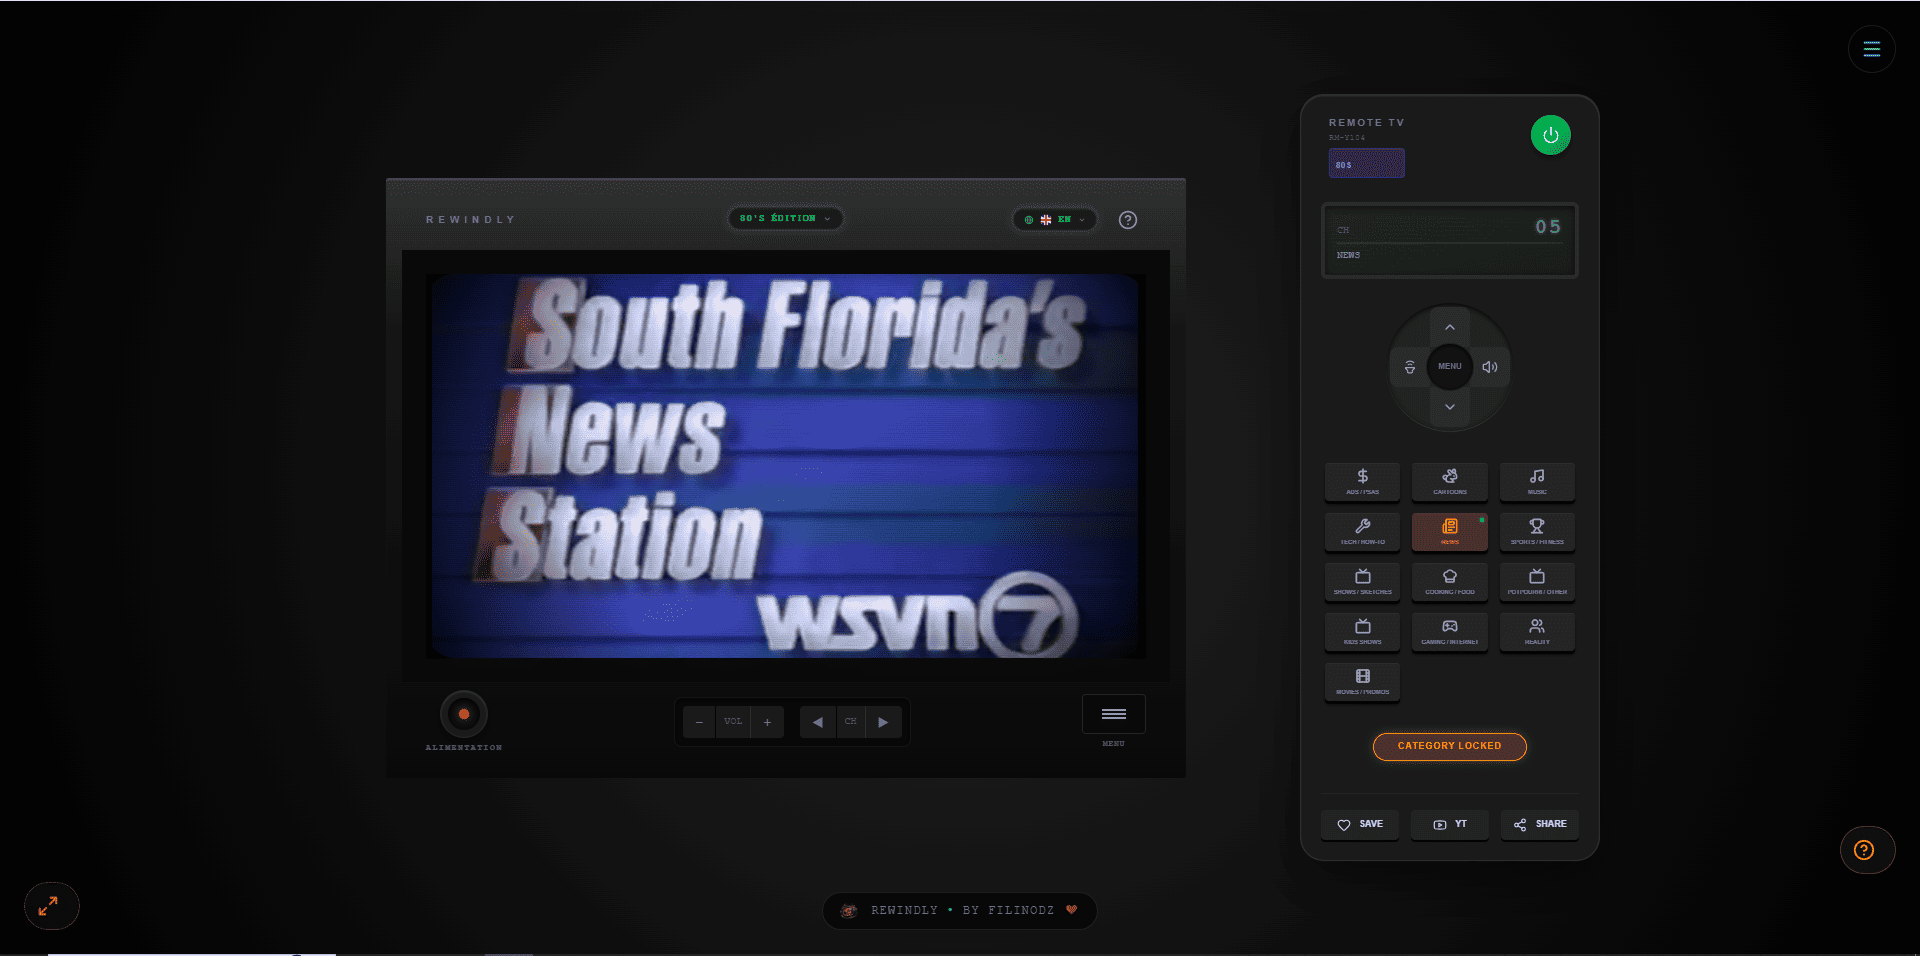Click the WSVN news video on the TV screen
This screenshot has width=1920, height=956.
(x=785, y=466)
